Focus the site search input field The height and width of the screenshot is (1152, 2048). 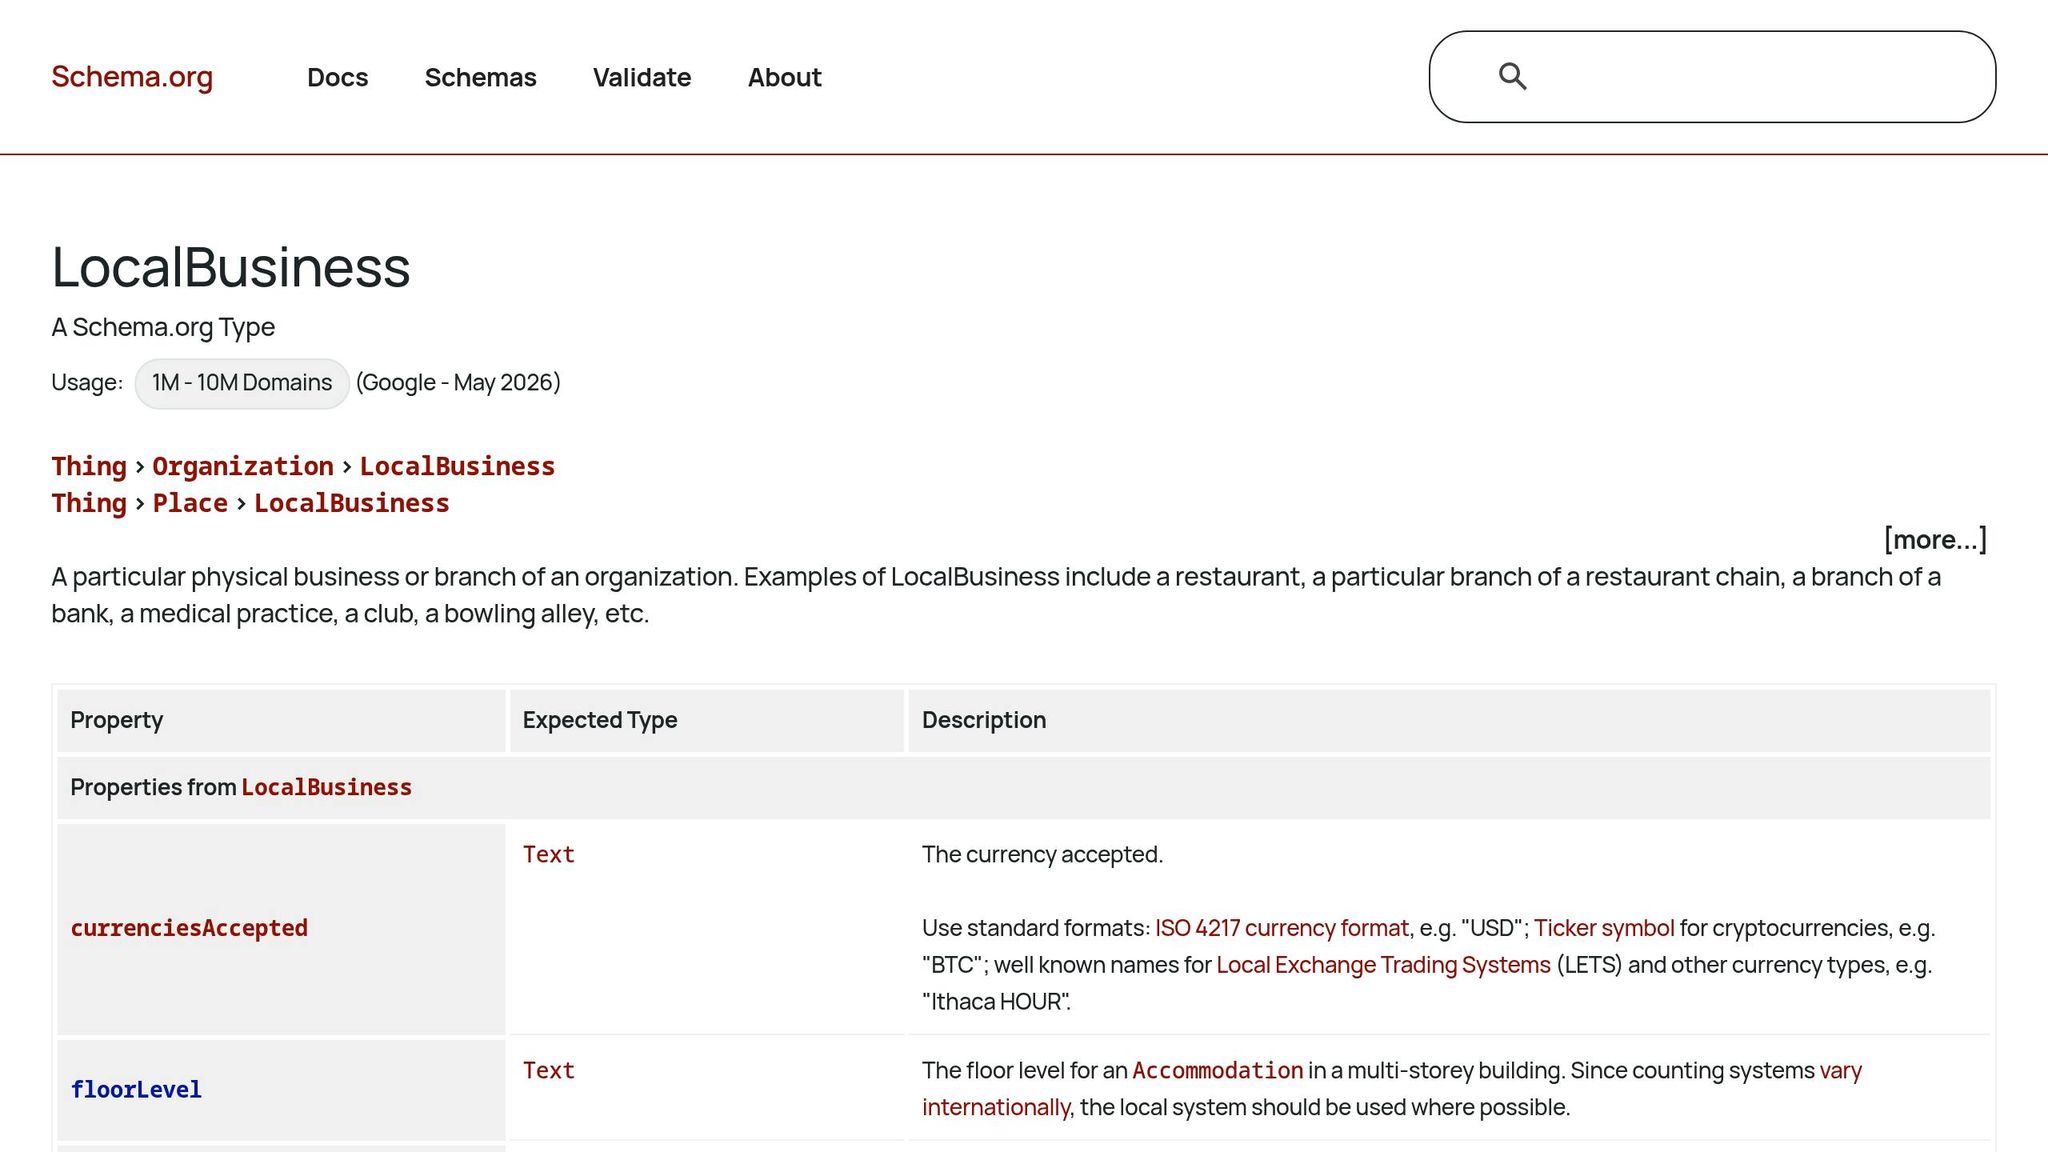pyautogui.click(x=1712, y=77)
